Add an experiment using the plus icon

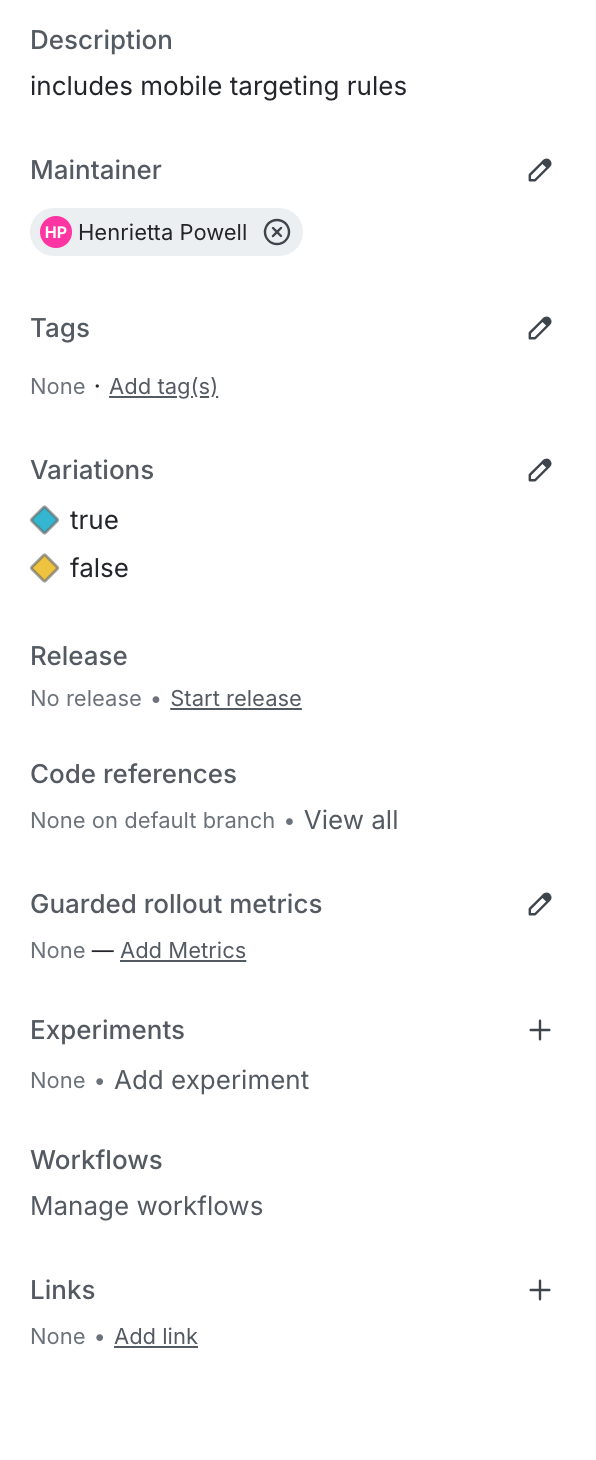(x=540, y=1029)
